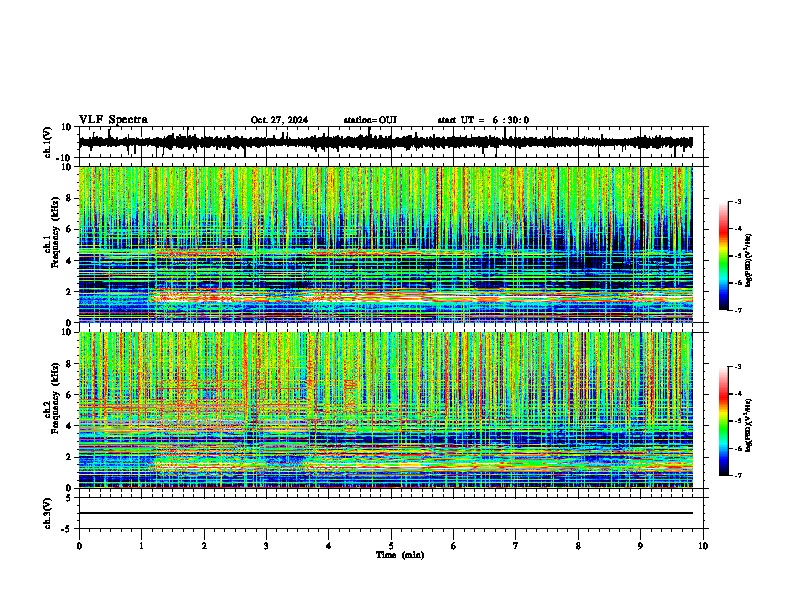
Task: Select the "Time (min)" axis title
Action: (400, 555)
